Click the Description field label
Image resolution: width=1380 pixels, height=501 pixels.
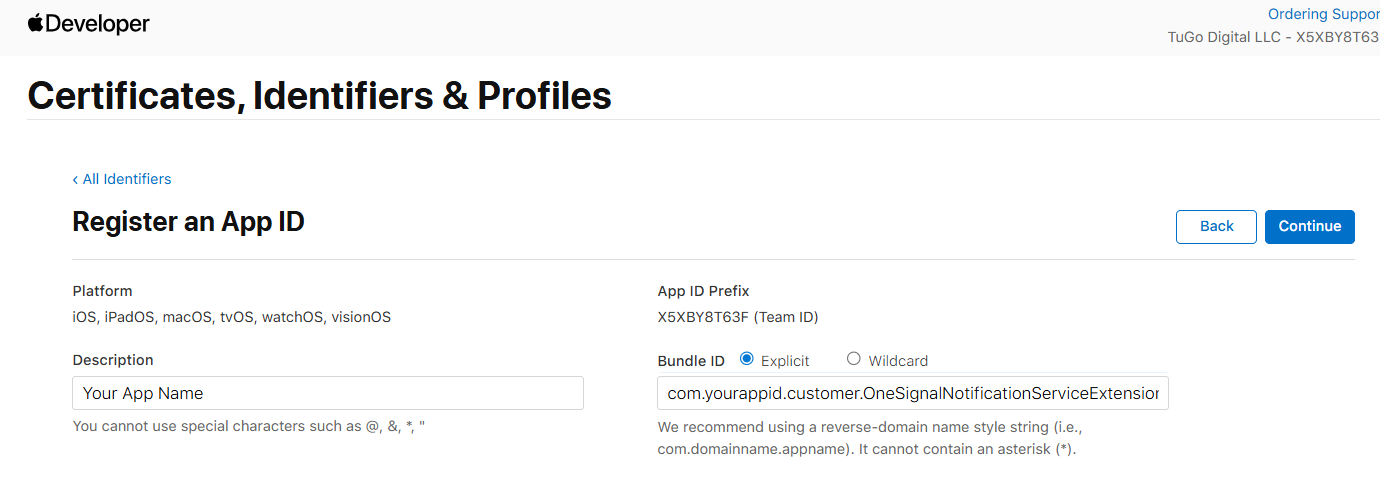(x=113, y=360)
